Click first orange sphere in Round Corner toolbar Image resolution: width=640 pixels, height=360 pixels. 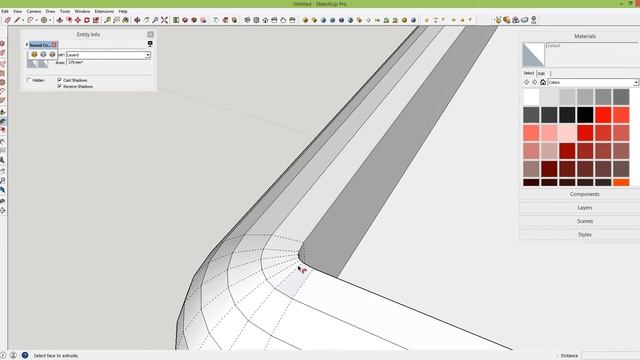pyautogui.click(x=34, y=54)
